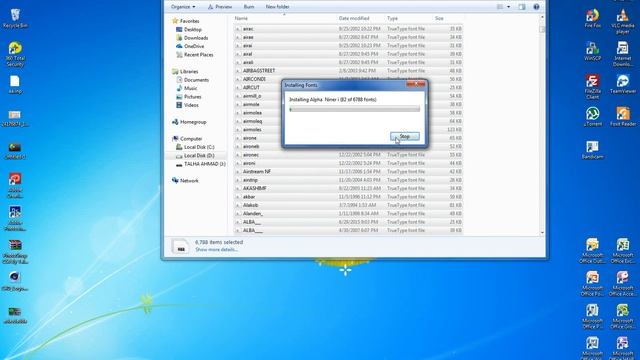
Task: Open uTorrent desktop shortcut
Action: 592,117
